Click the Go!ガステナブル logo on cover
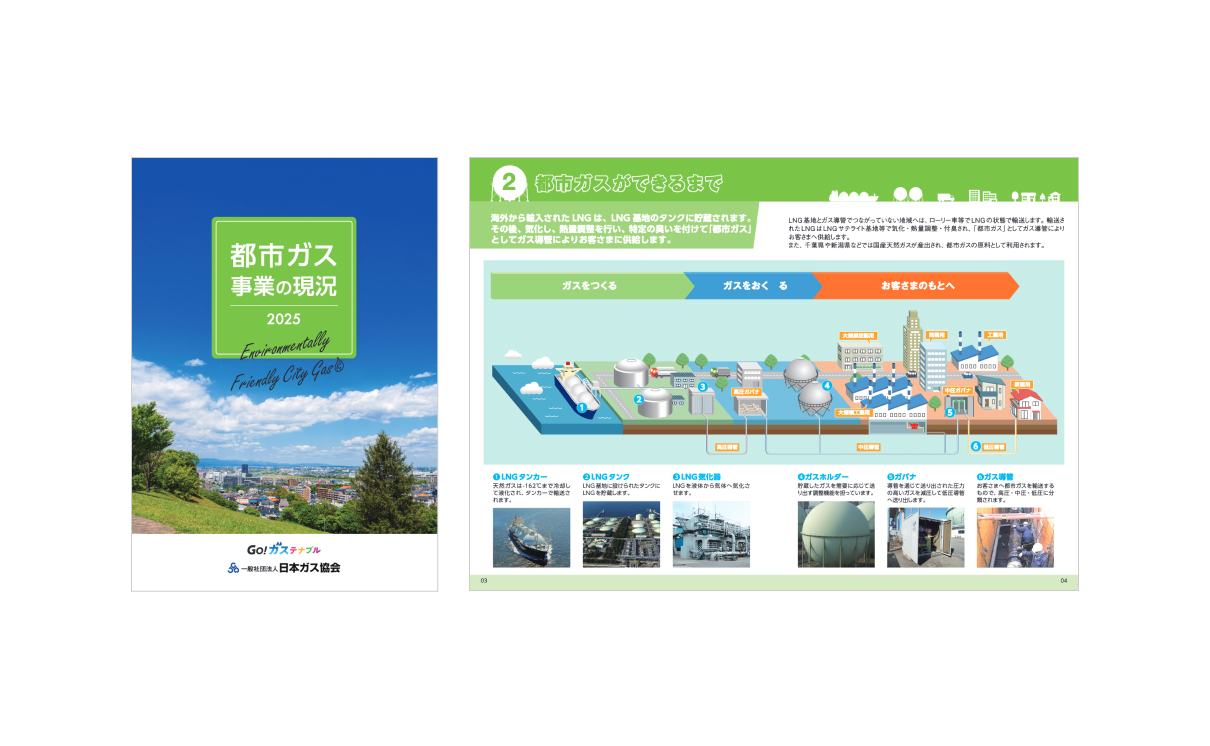Screen dimensions: 1210x746 [284, 550]
